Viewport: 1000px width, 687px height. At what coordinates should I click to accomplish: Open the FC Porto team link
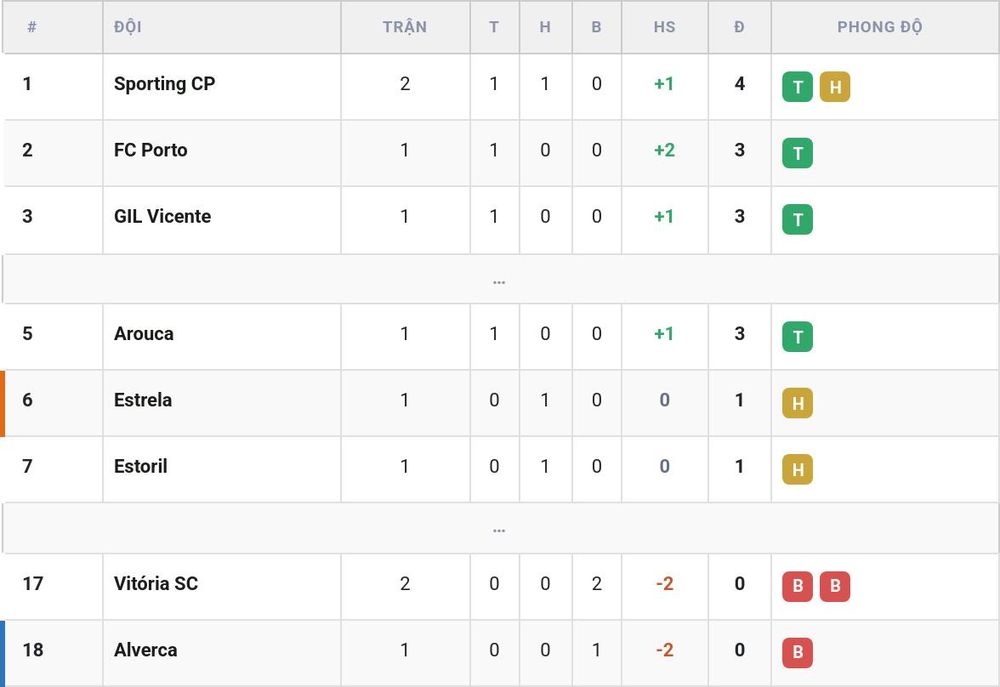click(x=151, y=150)
